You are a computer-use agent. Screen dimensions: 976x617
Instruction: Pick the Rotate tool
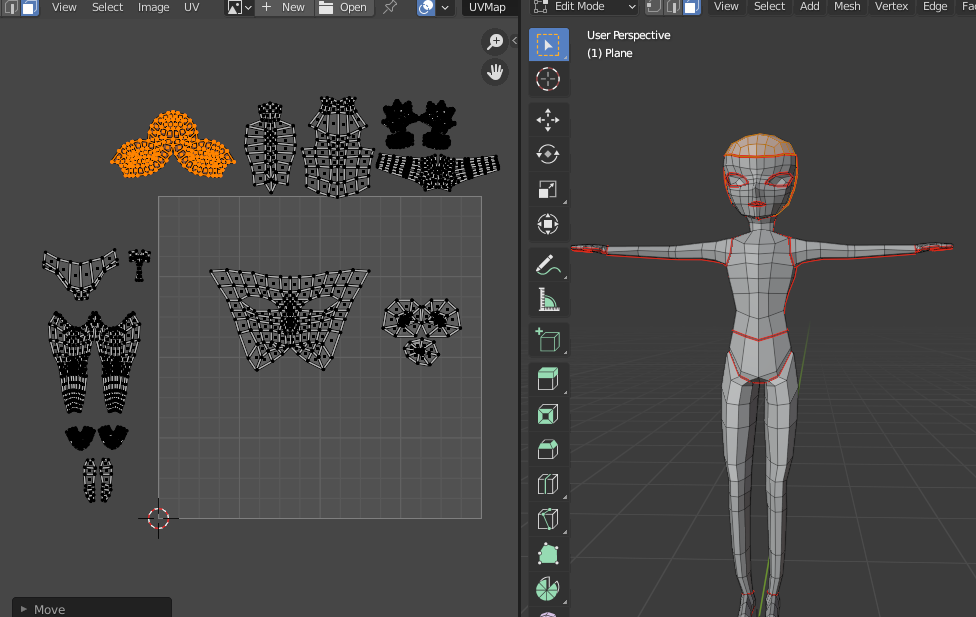548,154
